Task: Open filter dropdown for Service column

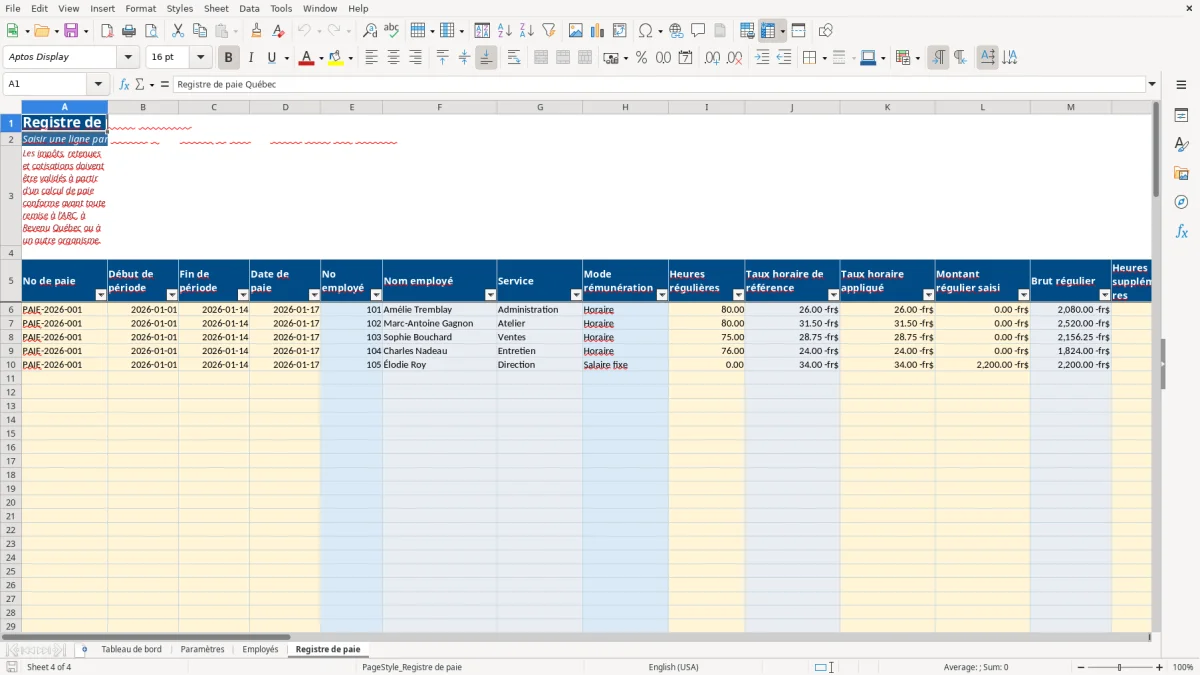Action: tap(576, 295)
